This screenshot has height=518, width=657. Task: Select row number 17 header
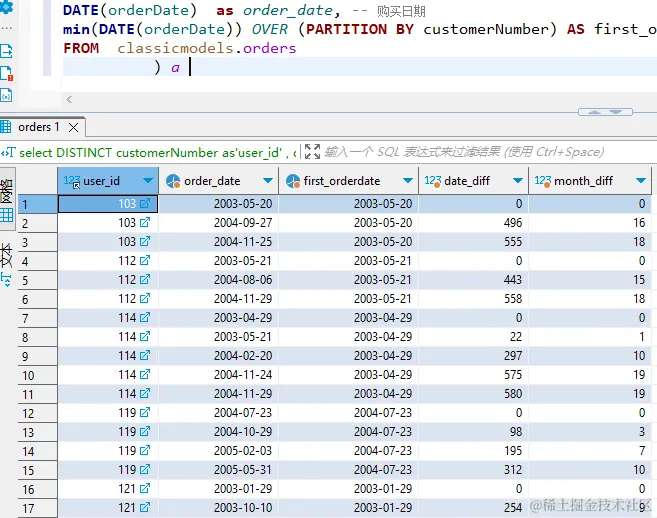[x=38, y=508]
